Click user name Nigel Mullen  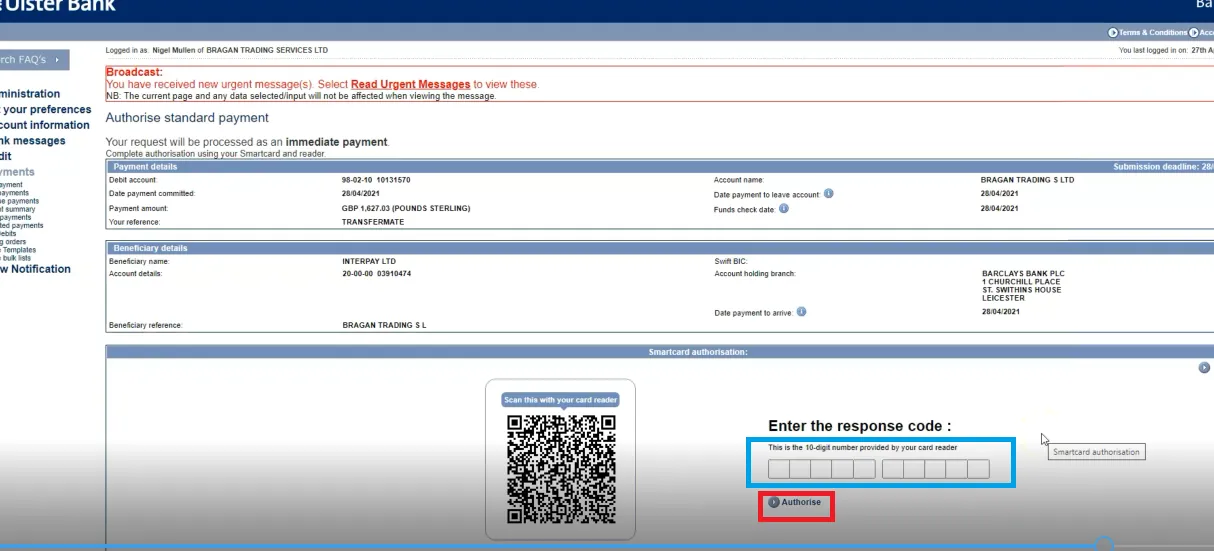click(x=172, y=50)
